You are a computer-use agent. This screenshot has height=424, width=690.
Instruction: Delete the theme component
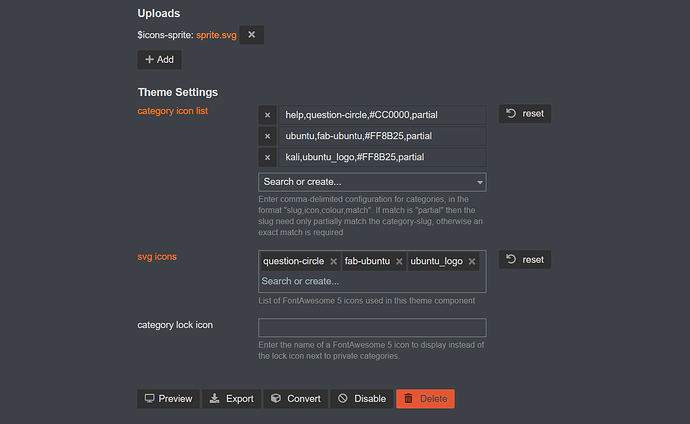pyautogui.click(x=425, y=399)
